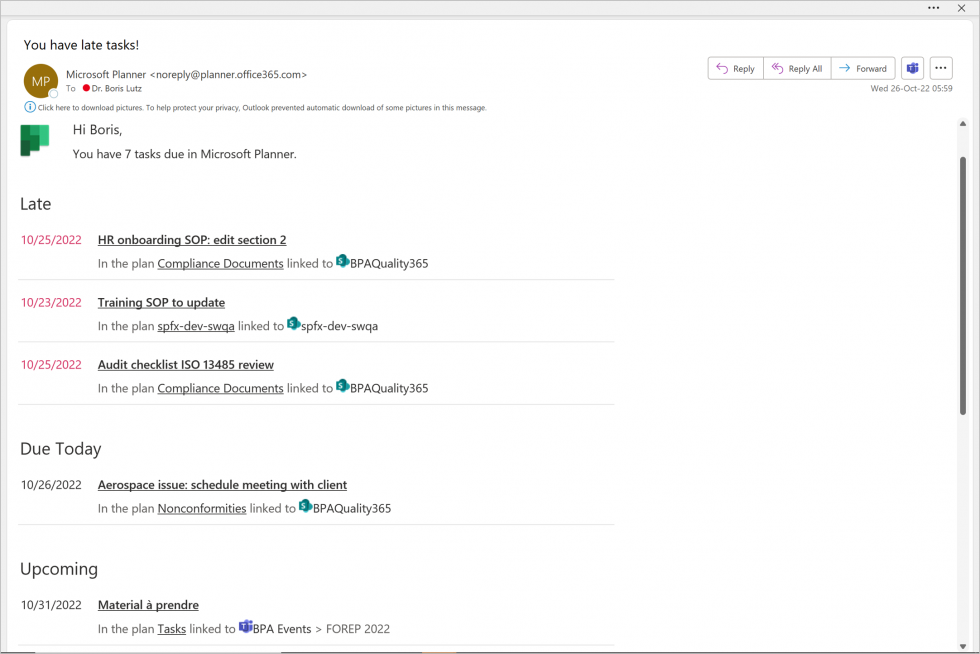Open the more message actions menu
This screenshot has width=980, height=654.
click(x=941, y=68)
